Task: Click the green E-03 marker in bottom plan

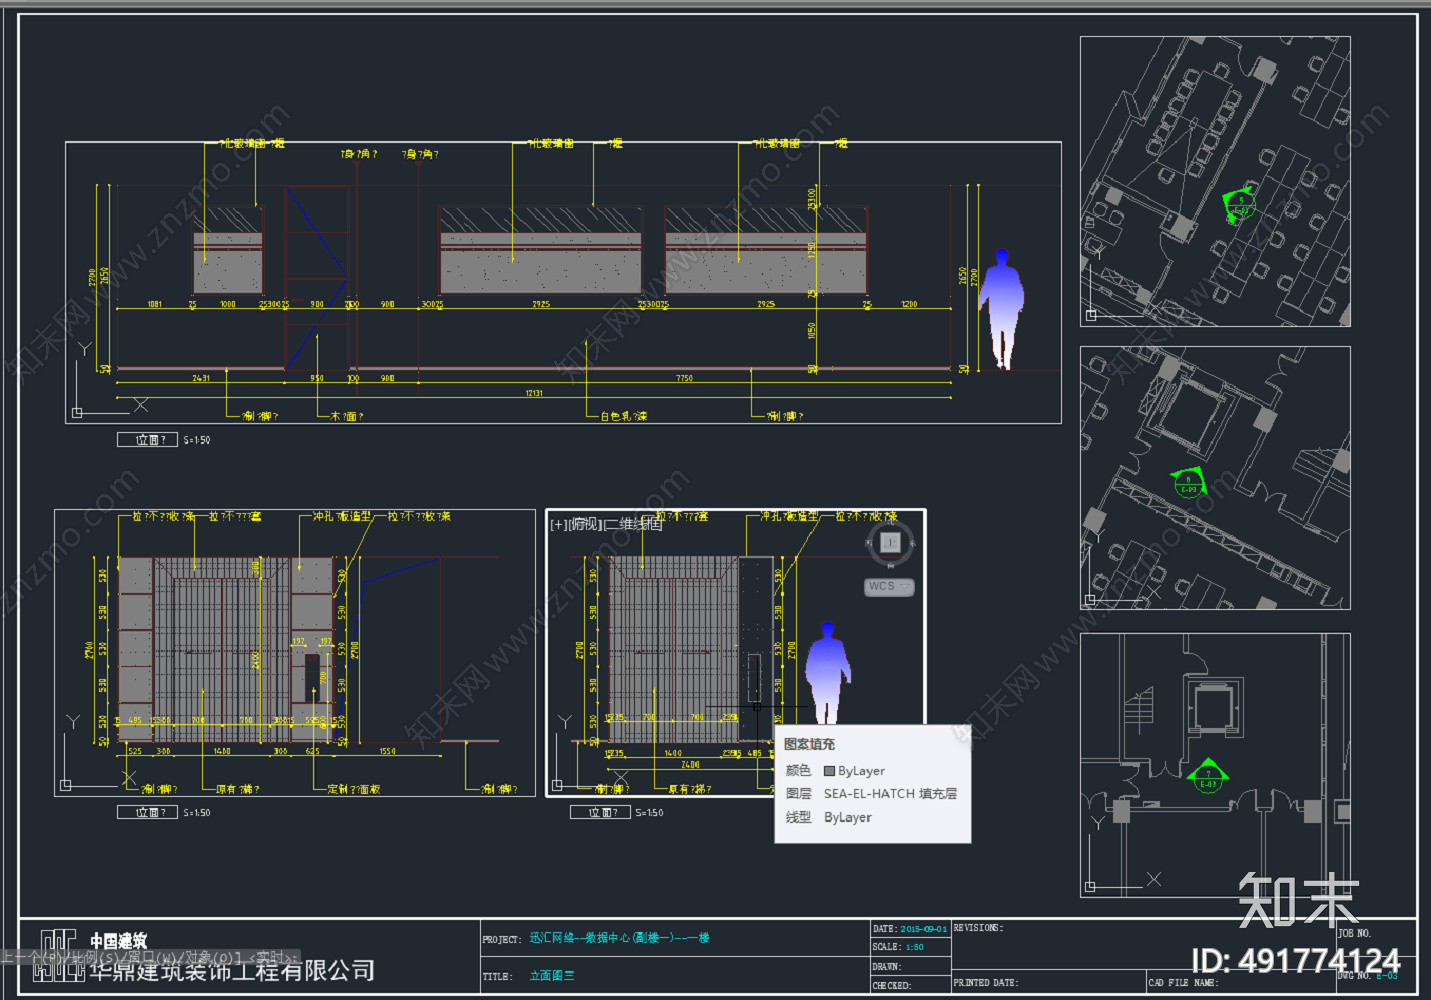Action: point(1208,776)
